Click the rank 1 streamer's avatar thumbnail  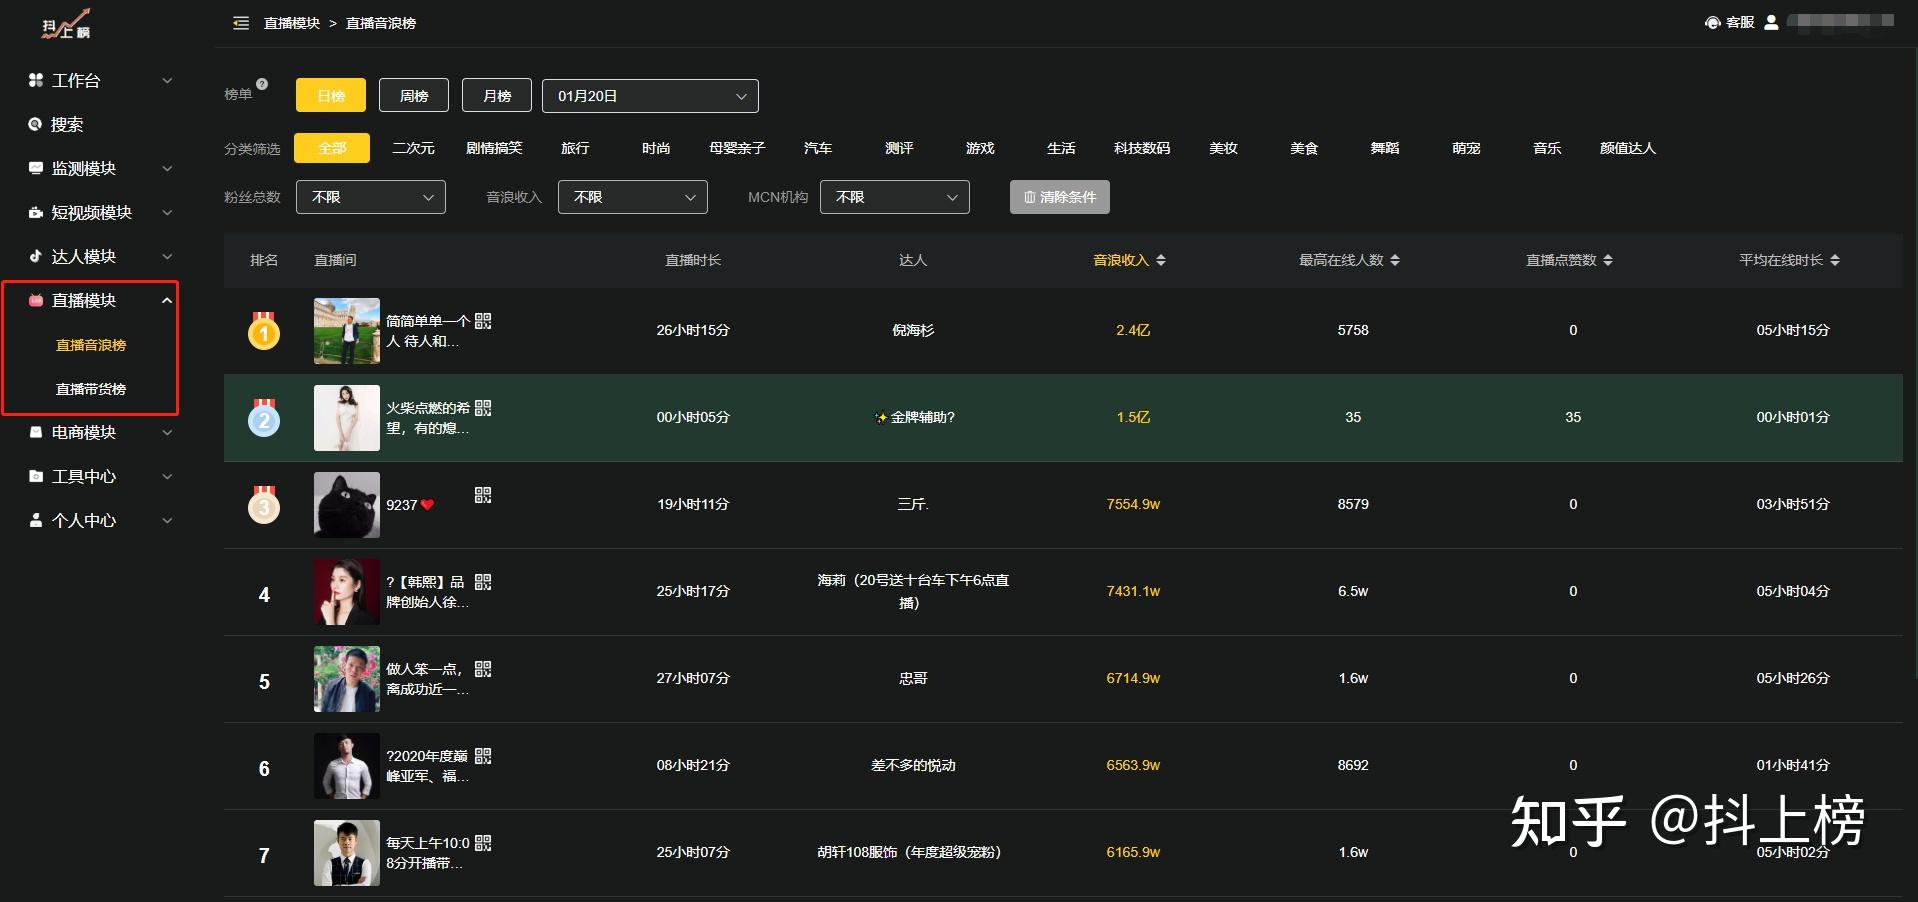tap(346, 331)
